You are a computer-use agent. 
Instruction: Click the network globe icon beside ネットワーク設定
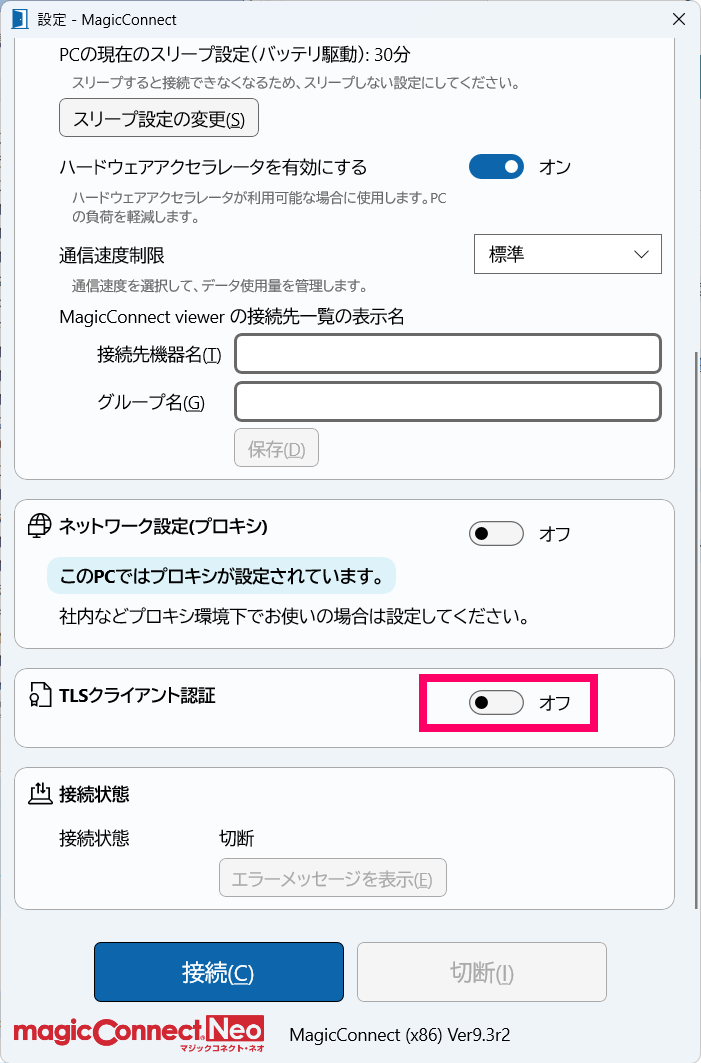39,526
